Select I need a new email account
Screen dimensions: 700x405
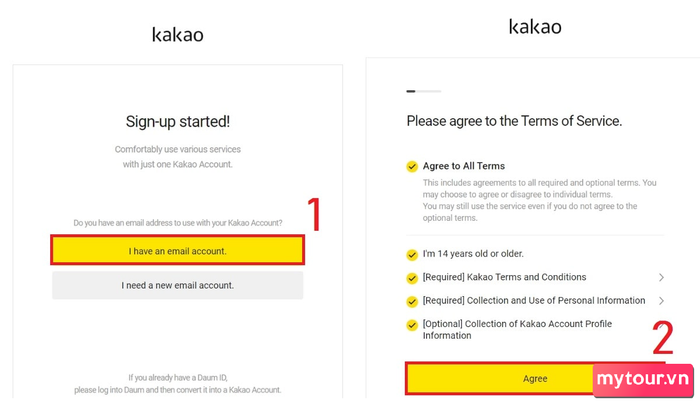coord(177,285)
